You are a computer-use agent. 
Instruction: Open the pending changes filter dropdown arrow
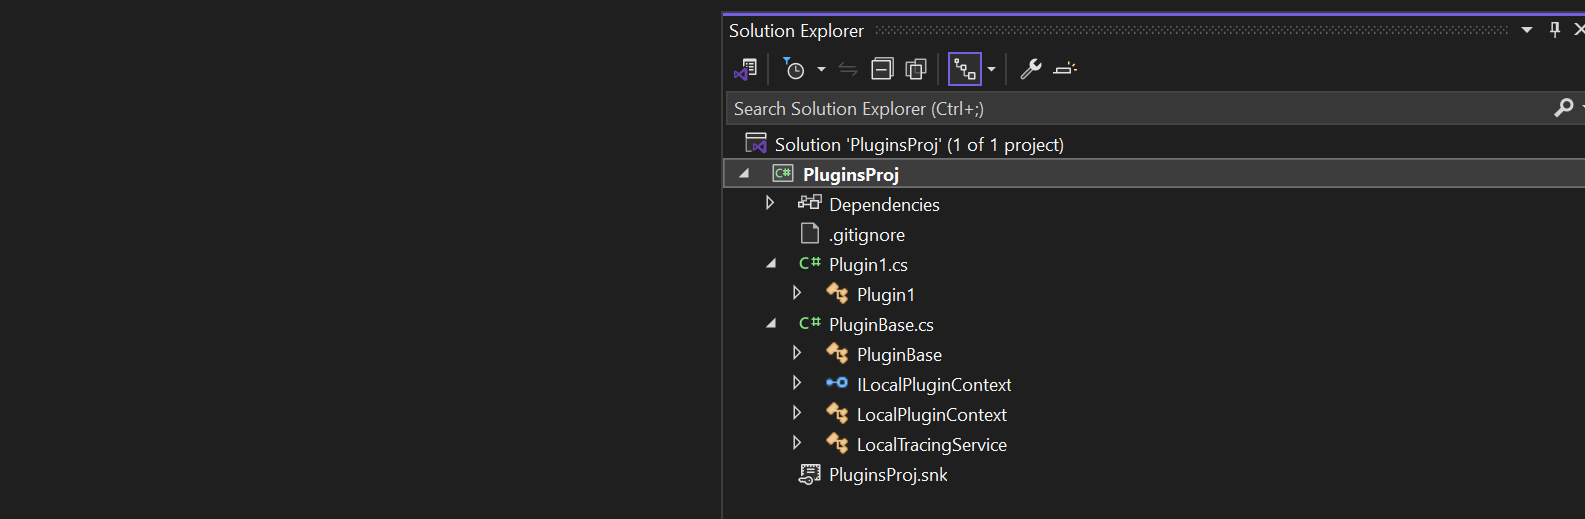click(821, 69)
